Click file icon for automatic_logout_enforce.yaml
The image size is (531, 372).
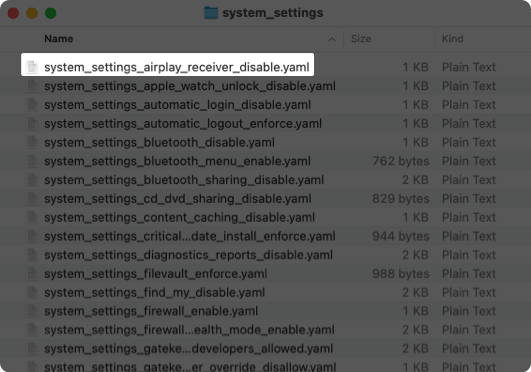click(x=32, y=123)
